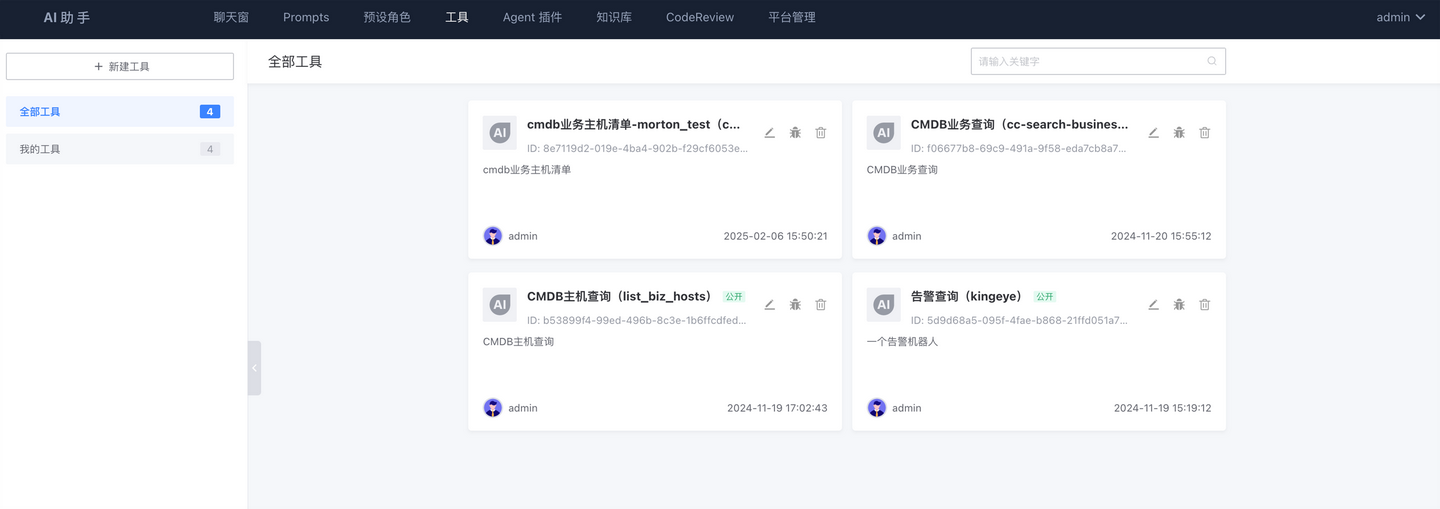Focus the keyword search input field
Viewport: 1440px width, 509px height.
coord(1098,61)
